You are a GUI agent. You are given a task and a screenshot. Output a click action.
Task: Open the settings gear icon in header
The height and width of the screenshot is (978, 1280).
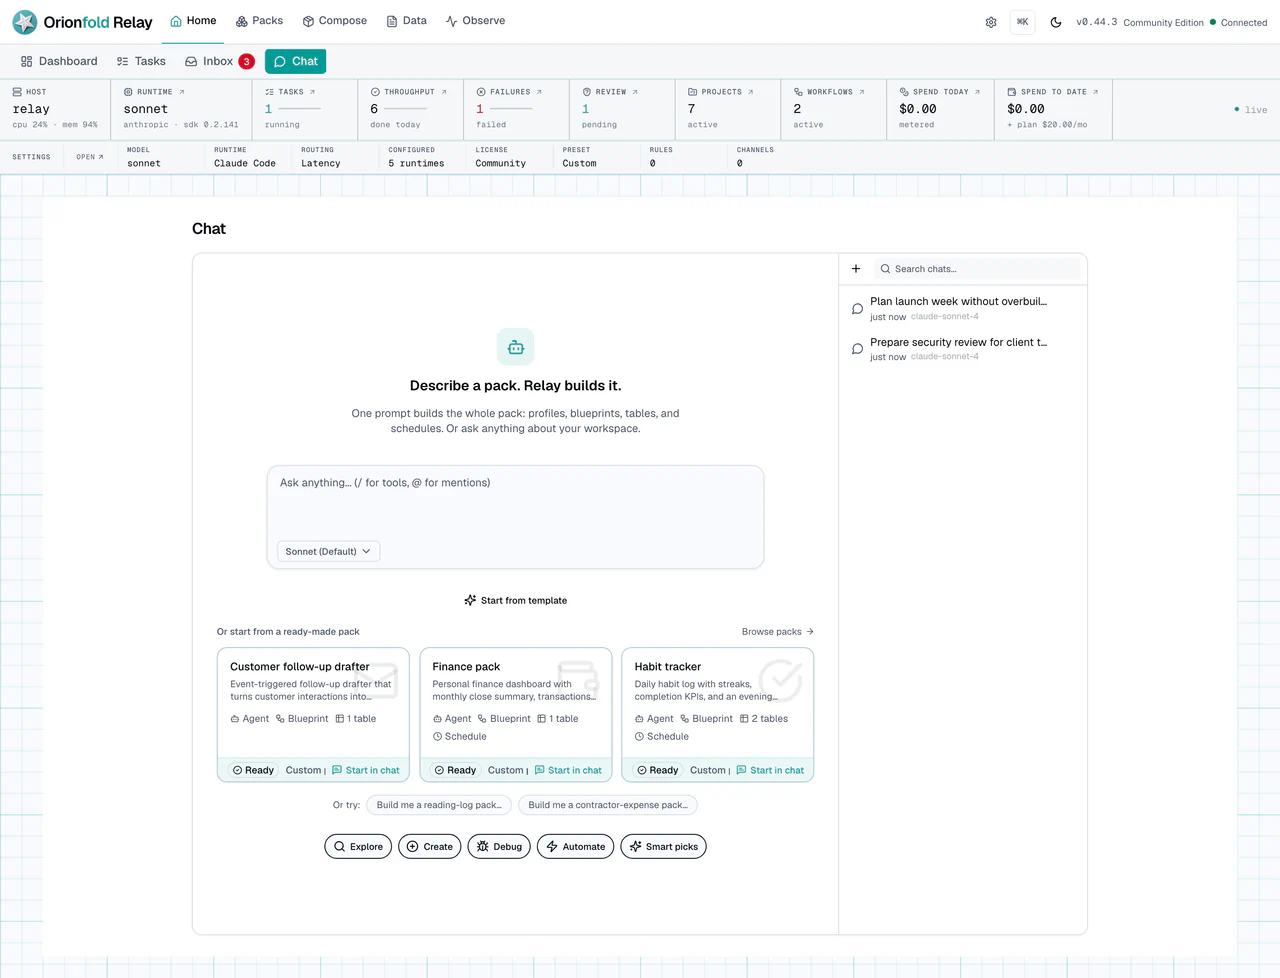click(991, 22)
